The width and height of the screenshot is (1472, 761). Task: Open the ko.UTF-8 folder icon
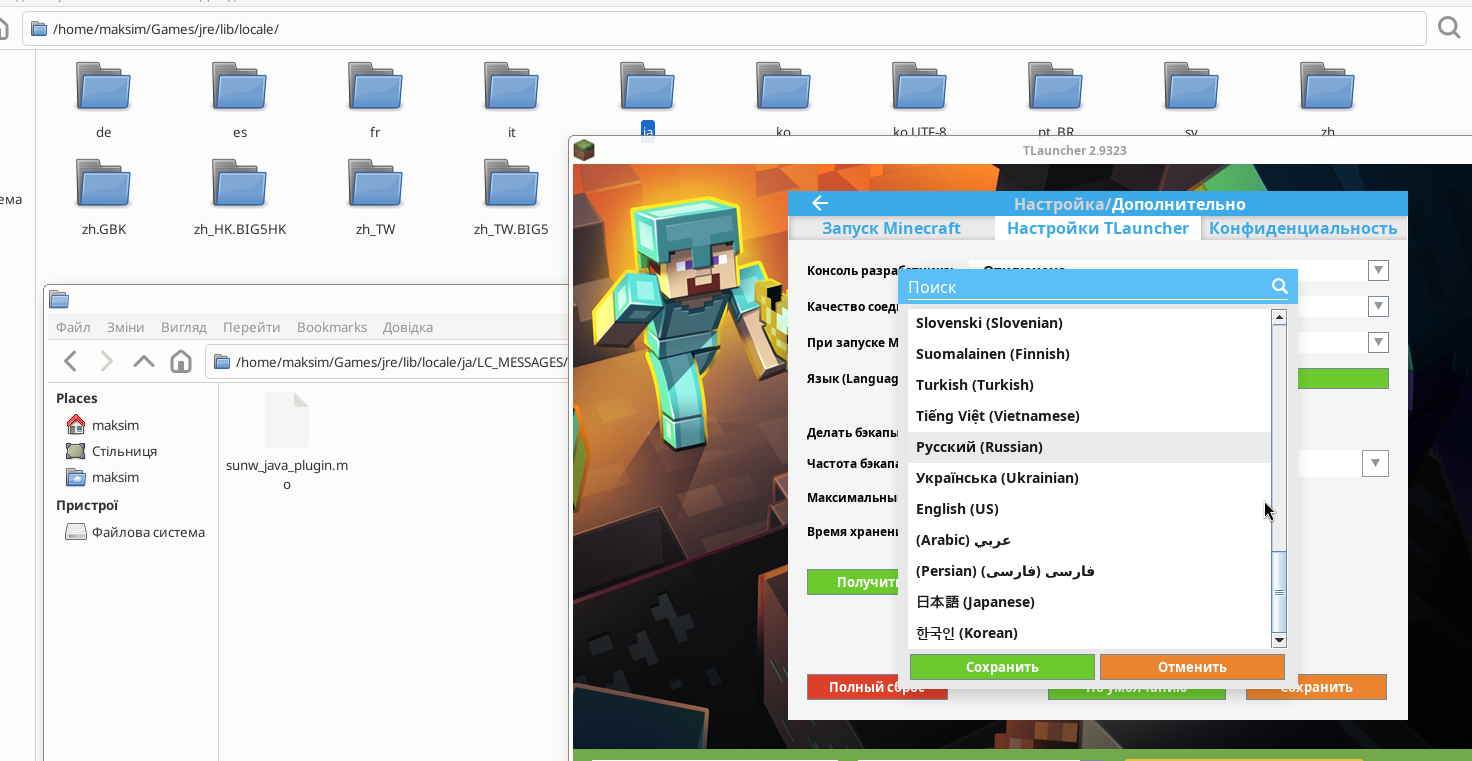920,86
